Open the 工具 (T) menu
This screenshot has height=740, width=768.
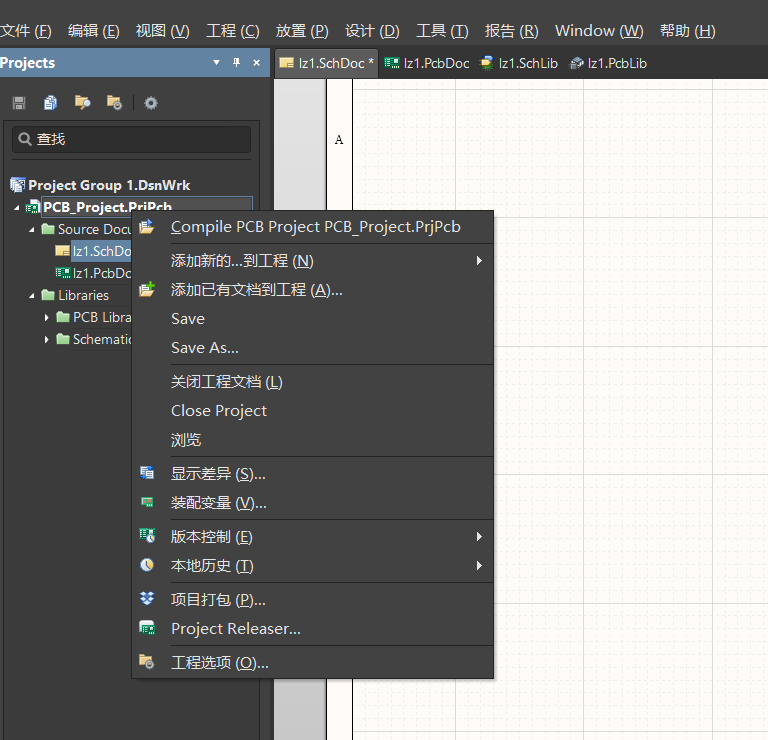[442, 31]
